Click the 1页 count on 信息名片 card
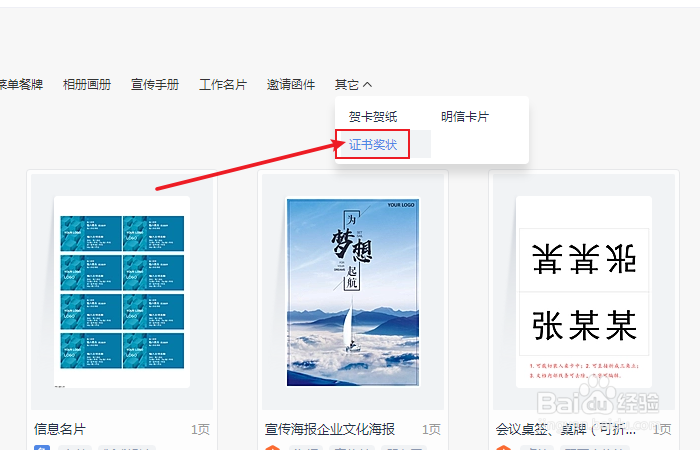The image size is (700, 450). 200,429
